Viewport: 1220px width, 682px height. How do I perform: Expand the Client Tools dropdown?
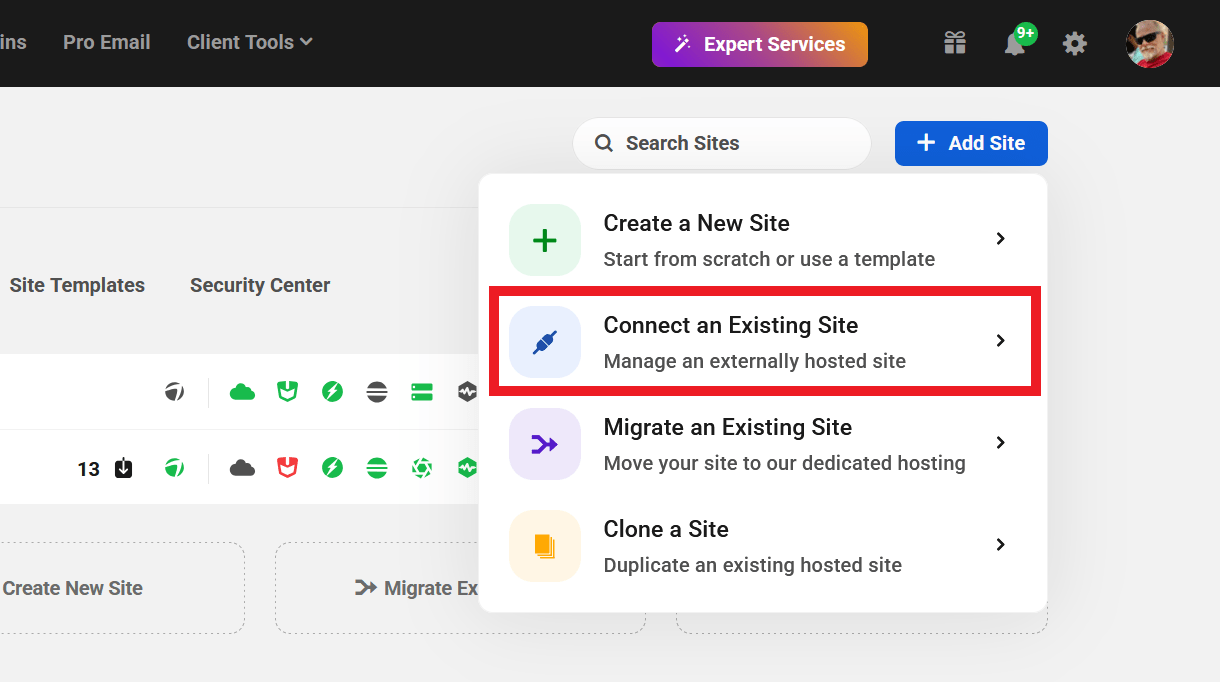pos(248,42)
